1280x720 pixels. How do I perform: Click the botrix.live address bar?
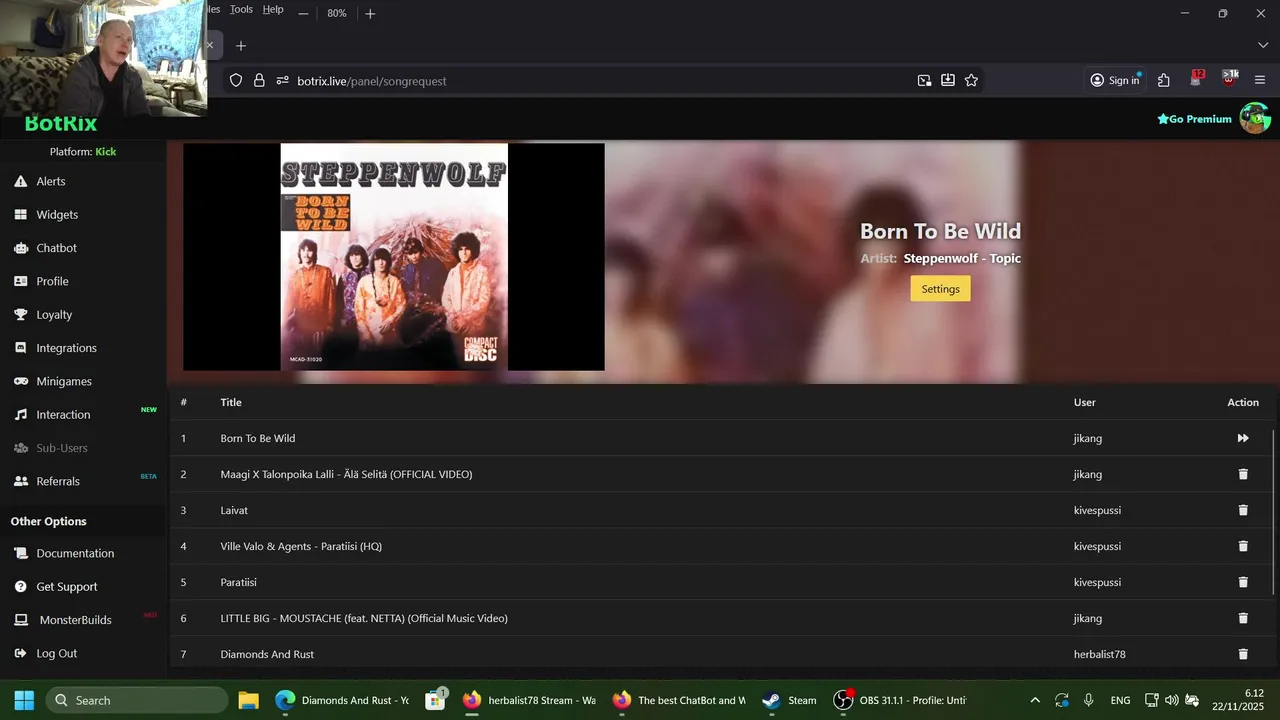[600, 81]
